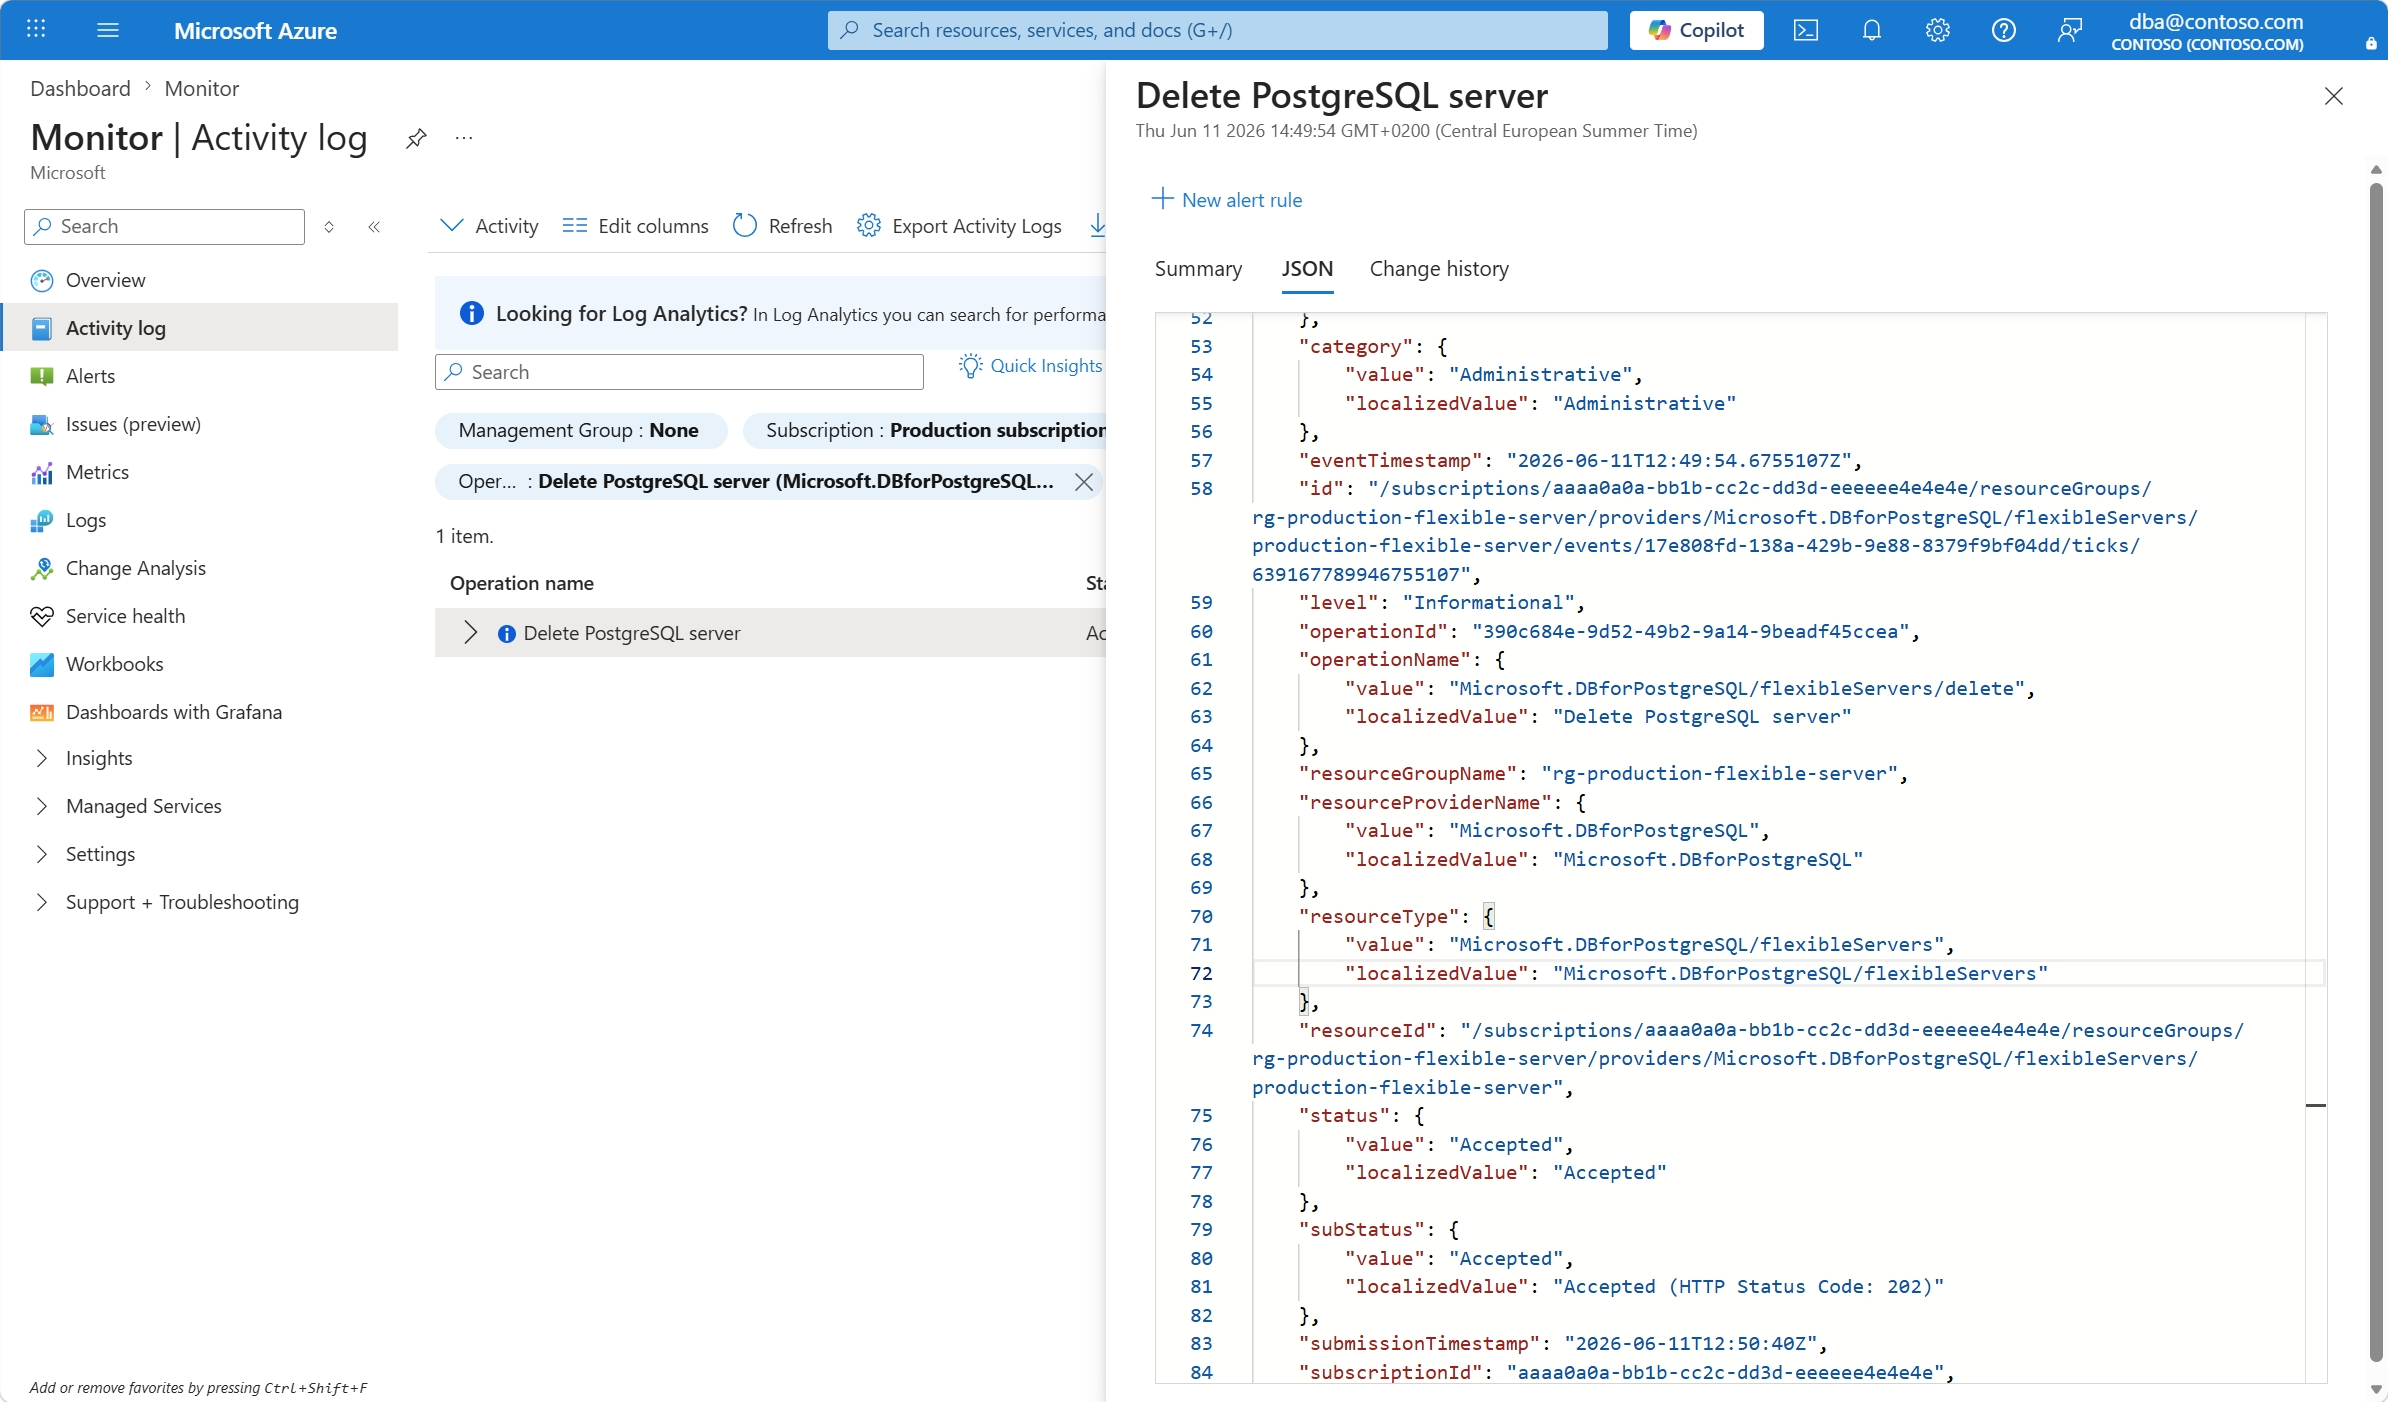This screenshot has height=1402, width=2388.
Task: Click the global search resources bar
Action: [x=1218, y=30]
